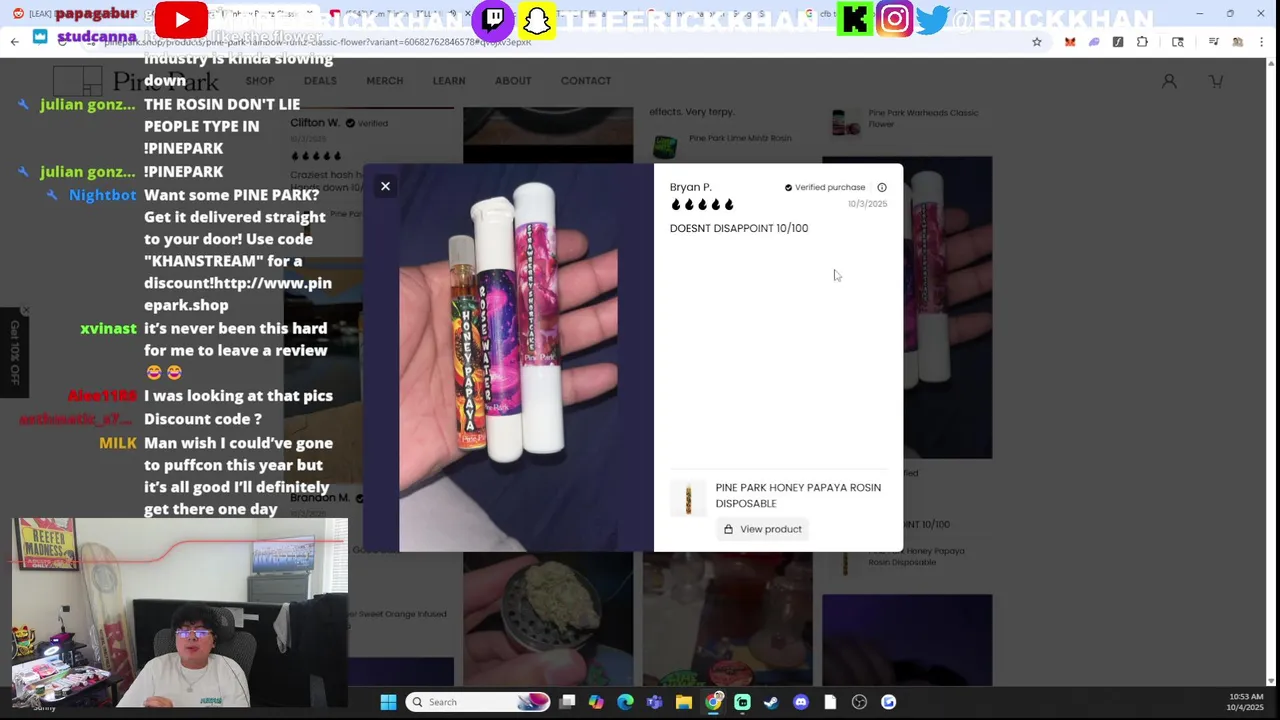Click the large review photo of three vape tubes
1280x720 pixels.
(x=508, y=357)
